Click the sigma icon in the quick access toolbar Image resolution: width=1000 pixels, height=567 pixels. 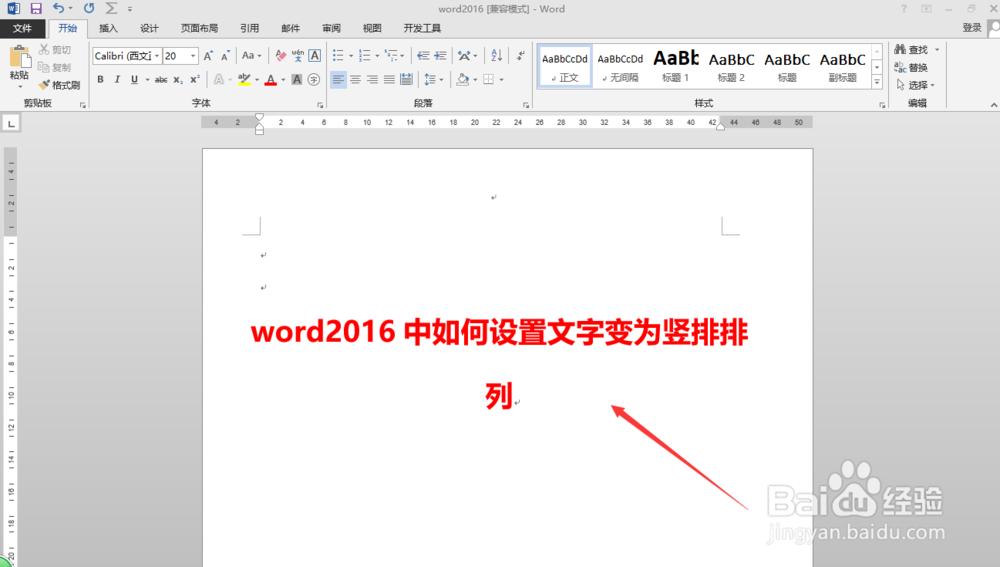point(111,8)
